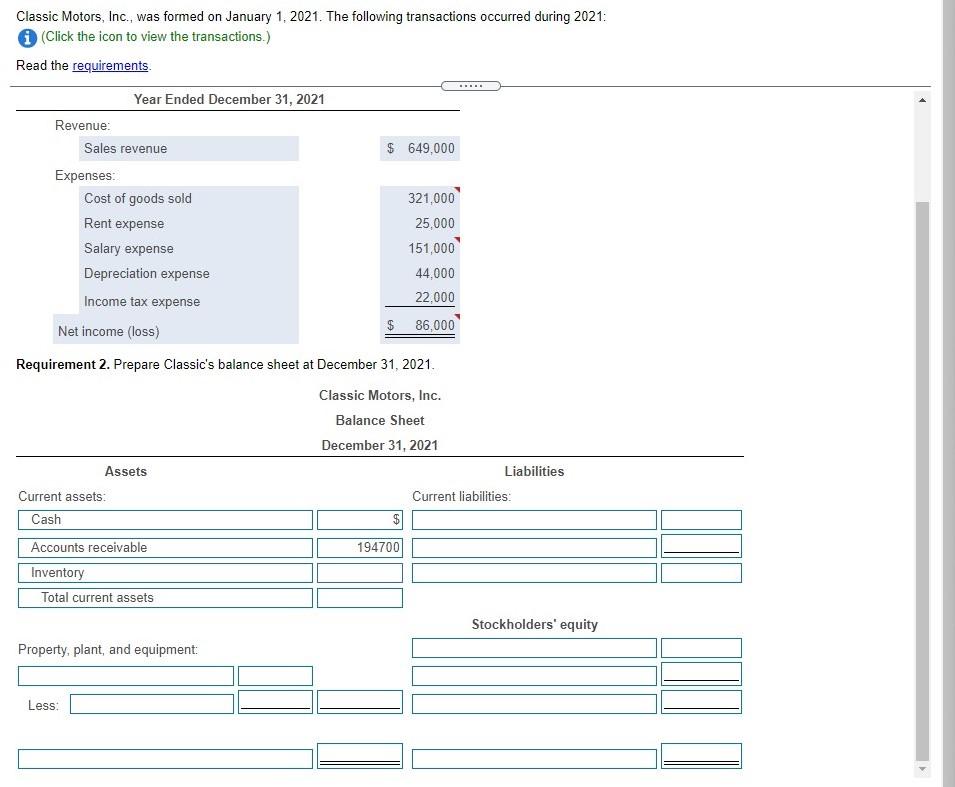Click the first stockholders' equity name field
This screenshot has width=955, height=787.
click(534, 648)
